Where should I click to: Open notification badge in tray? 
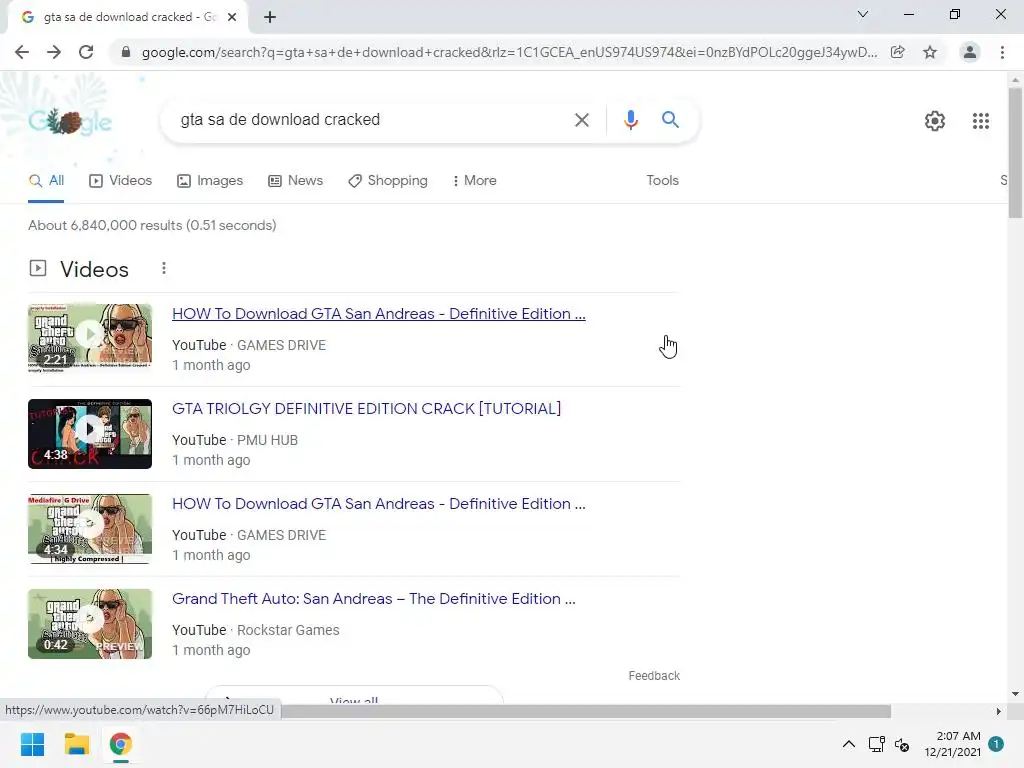(996, 743)
